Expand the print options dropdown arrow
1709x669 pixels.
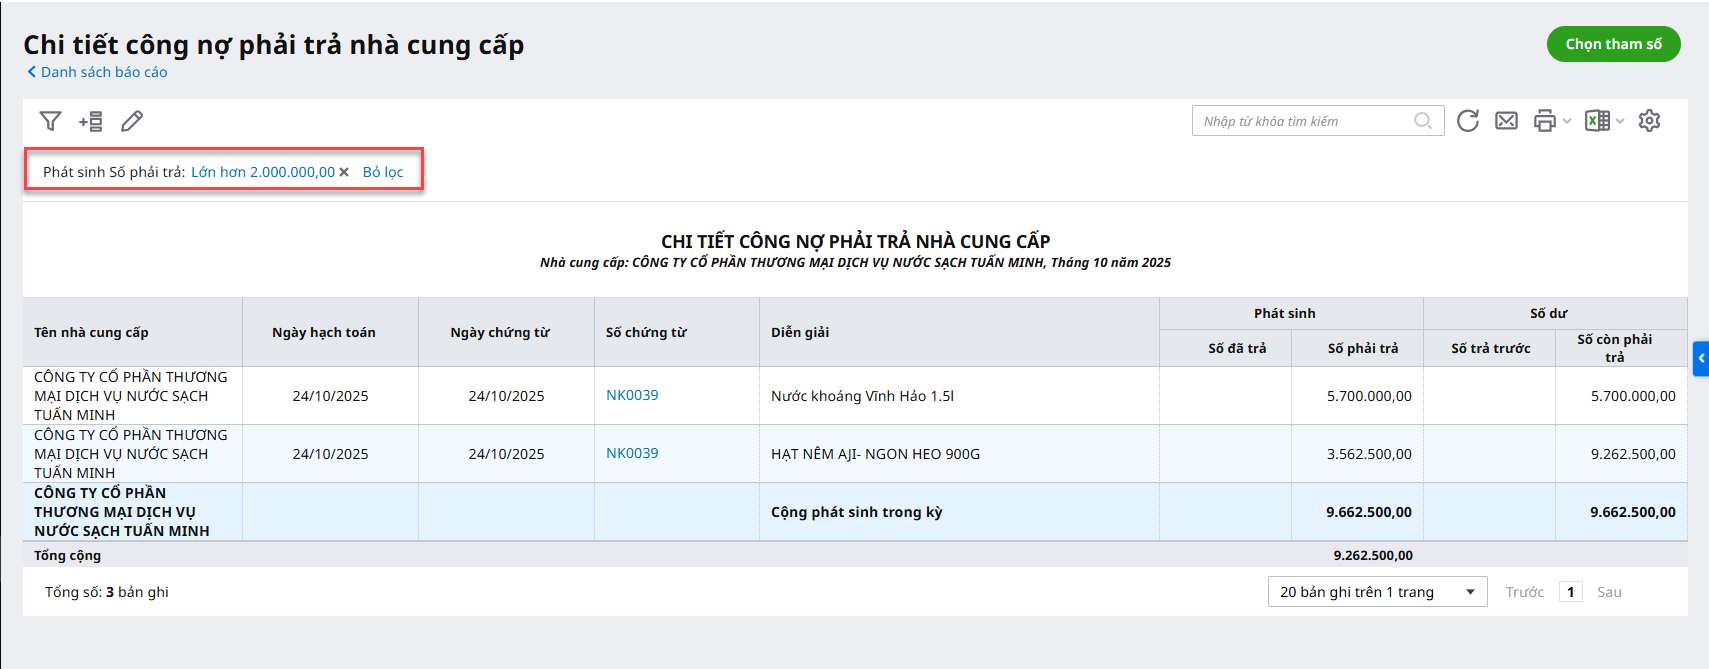[1567, 121]
